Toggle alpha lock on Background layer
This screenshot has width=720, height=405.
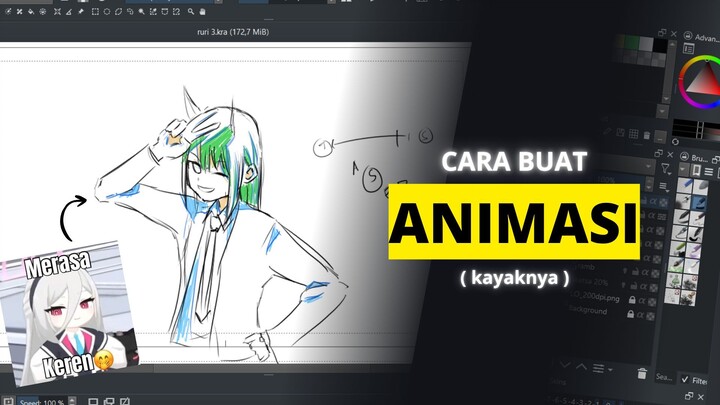[641, 315]
